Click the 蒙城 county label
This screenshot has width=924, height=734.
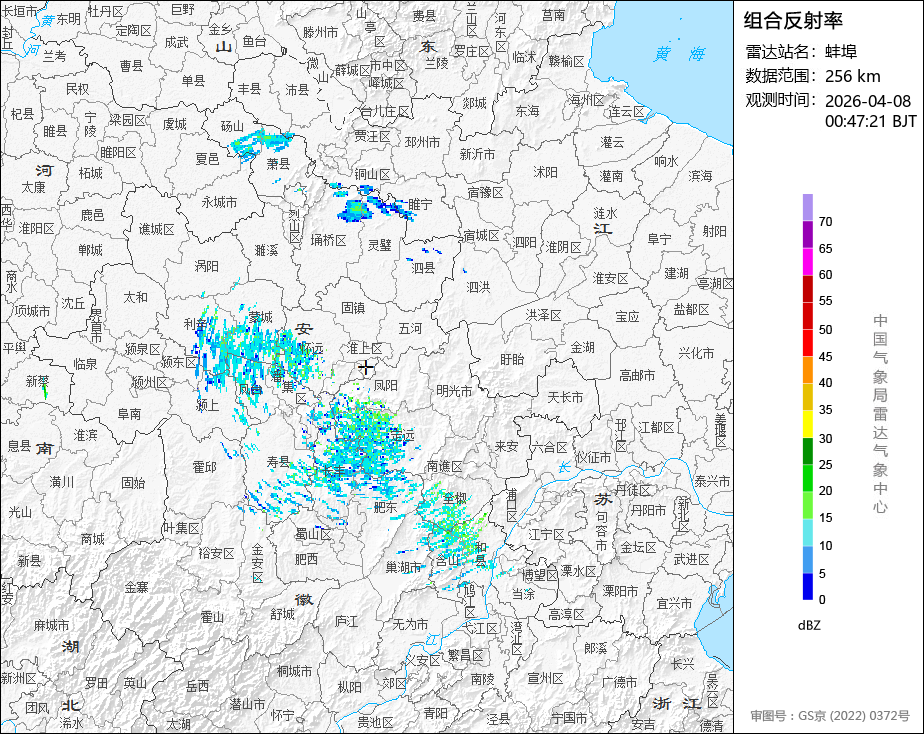(260, 317)
